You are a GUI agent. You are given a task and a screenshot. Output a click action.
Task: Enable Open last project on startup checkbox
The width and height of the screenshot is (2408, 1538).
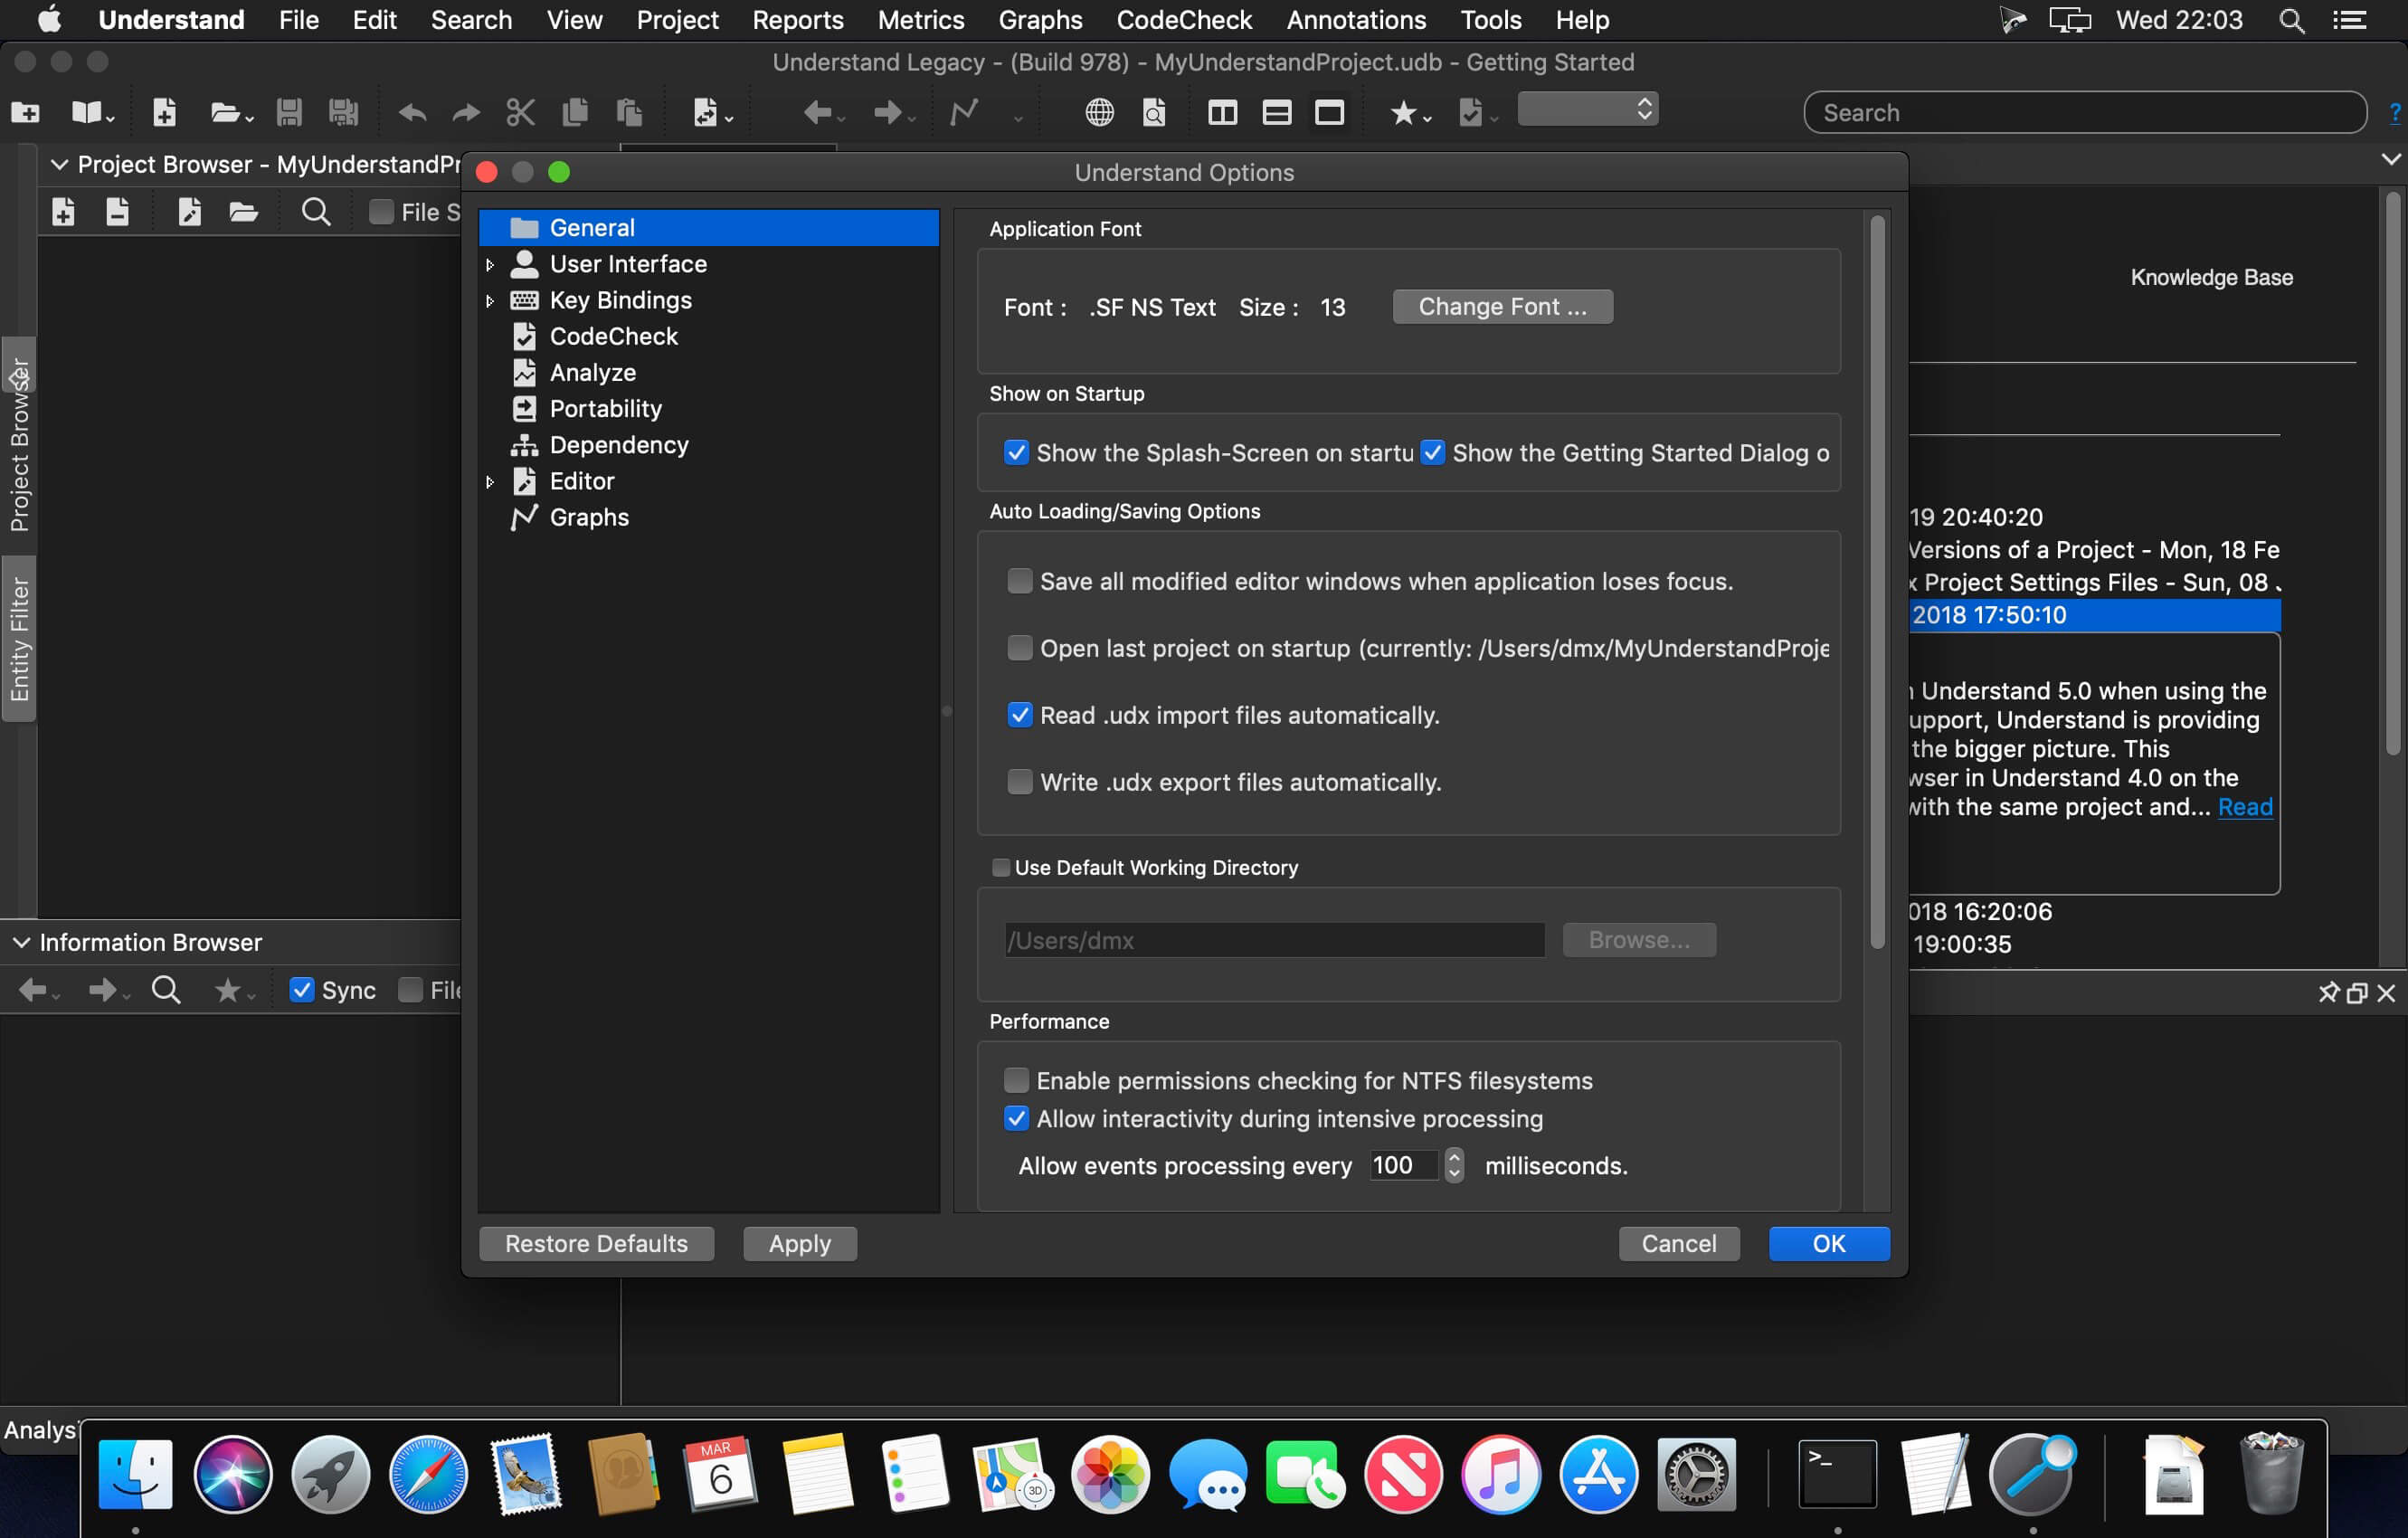click(1019, 648)
